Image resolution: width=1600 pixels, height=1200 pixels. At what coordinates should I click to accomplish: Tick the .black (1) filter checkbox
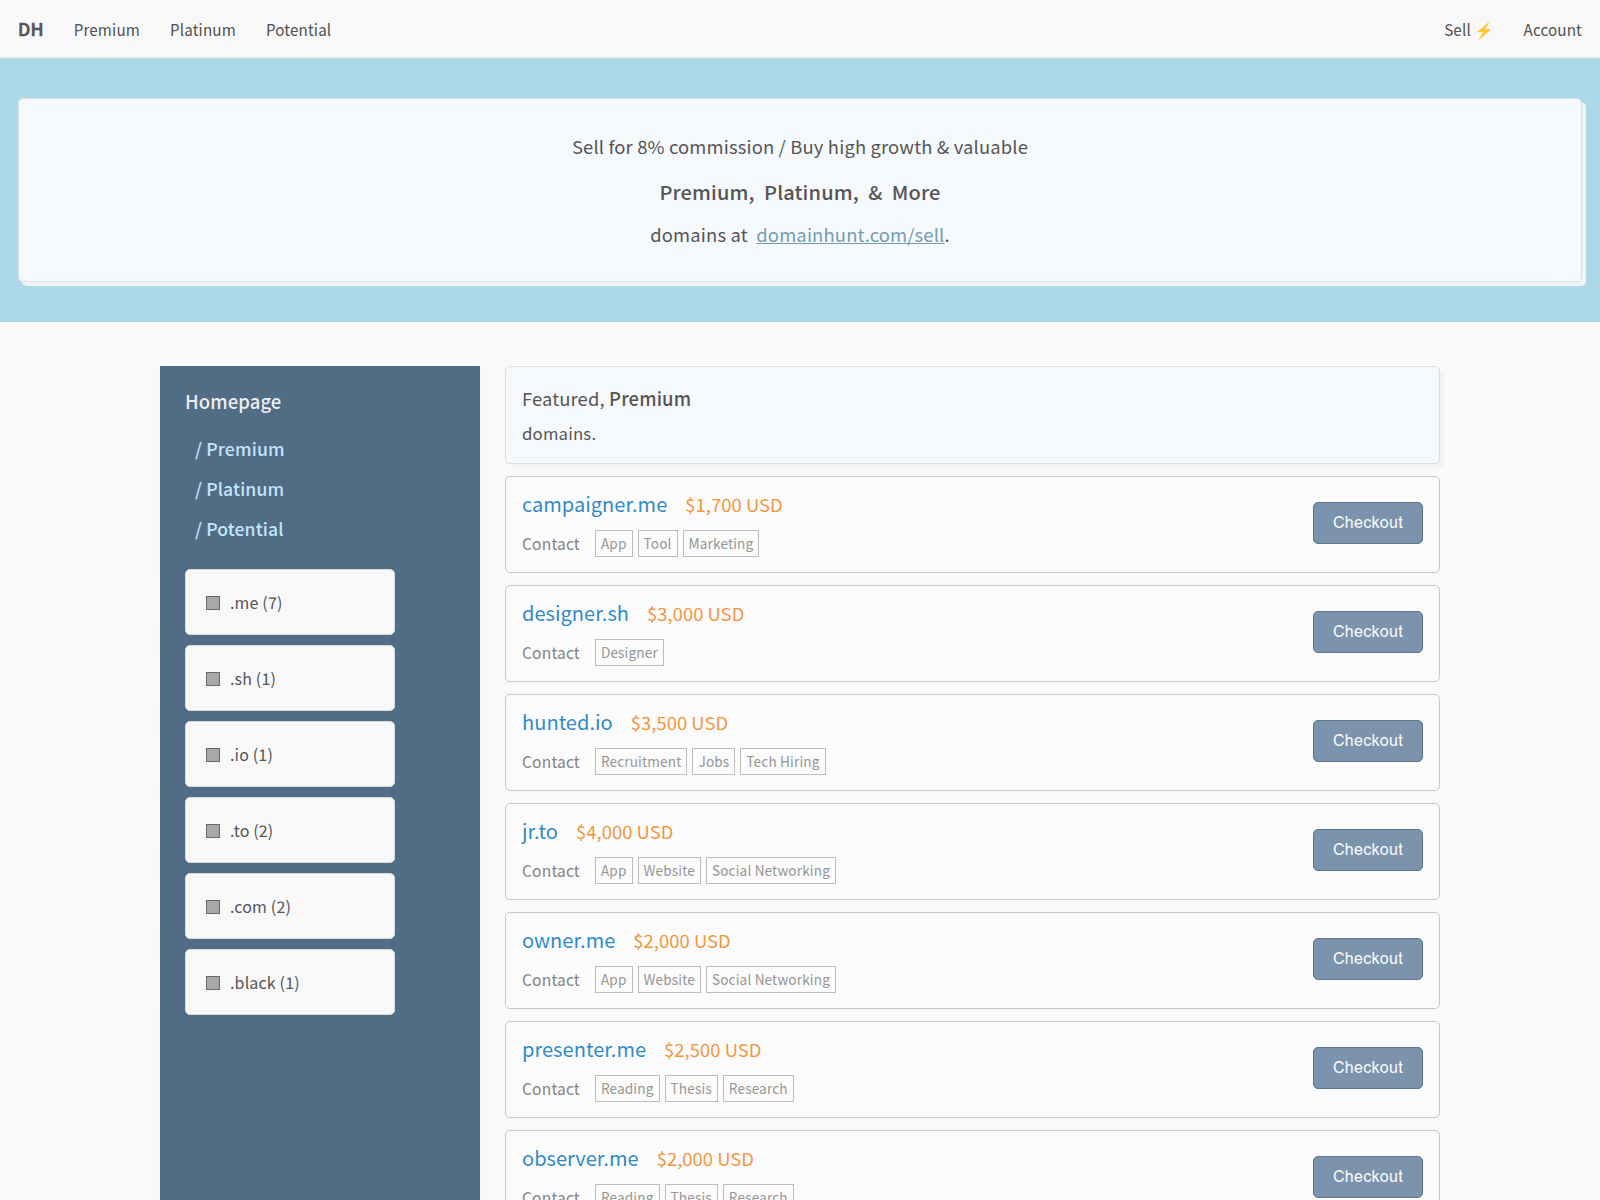(x=213, y=983)
